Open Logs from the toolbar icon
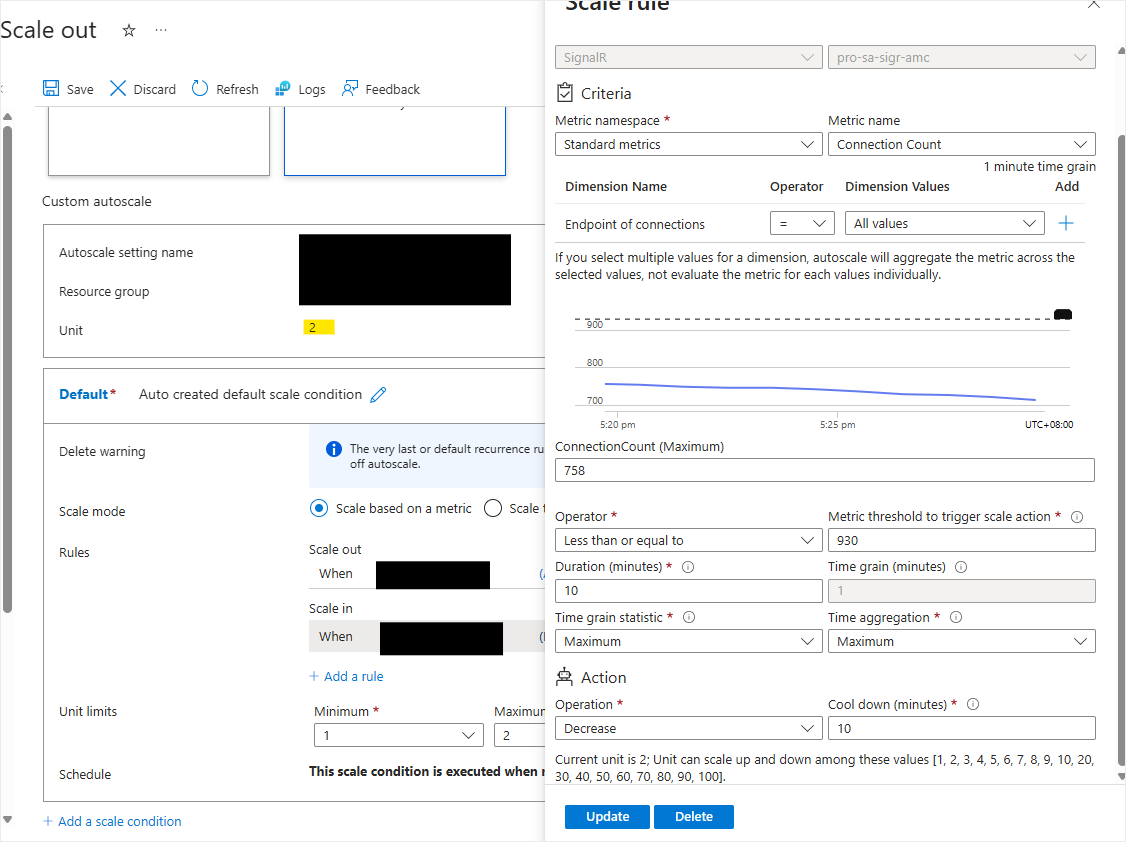The height and width of the screenshot is (842, 1126). pos(283,88)
